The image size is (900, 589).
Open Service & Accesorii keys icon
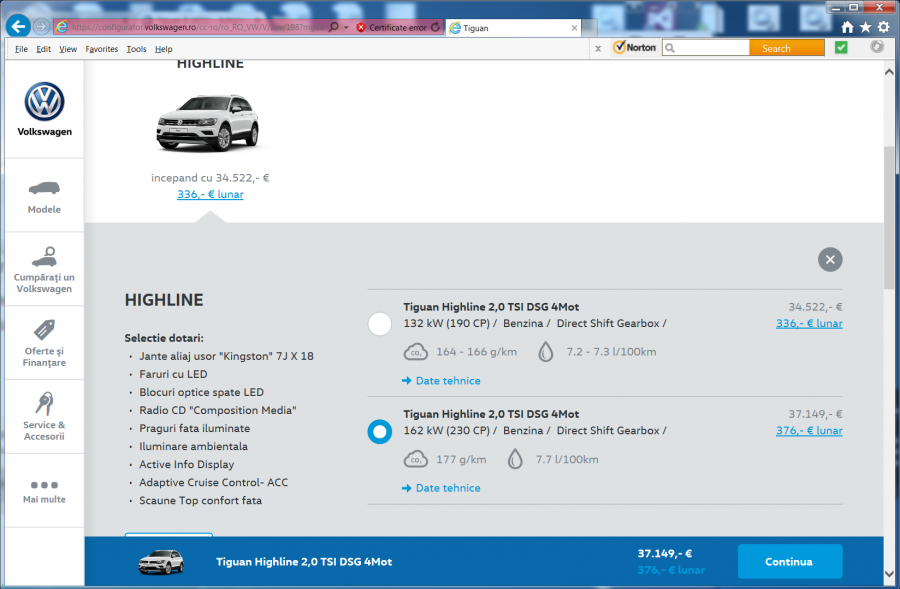click(x=44, y=403)
